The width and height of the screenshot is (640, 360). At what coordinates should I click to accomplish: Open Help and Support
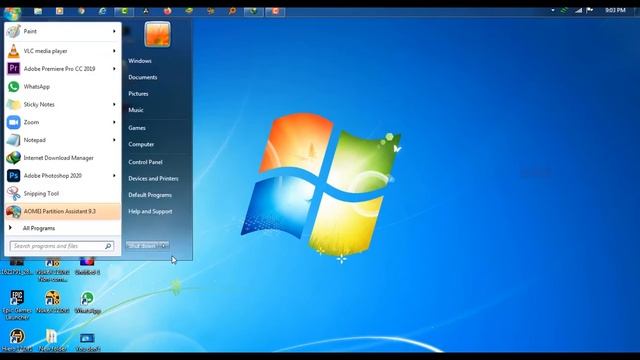(150, 211)
